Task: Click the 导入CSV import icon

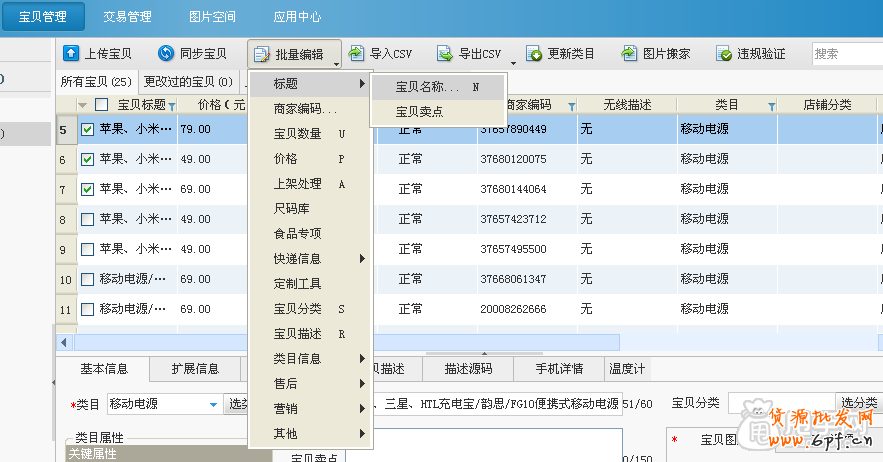Action: coord(357,53)
